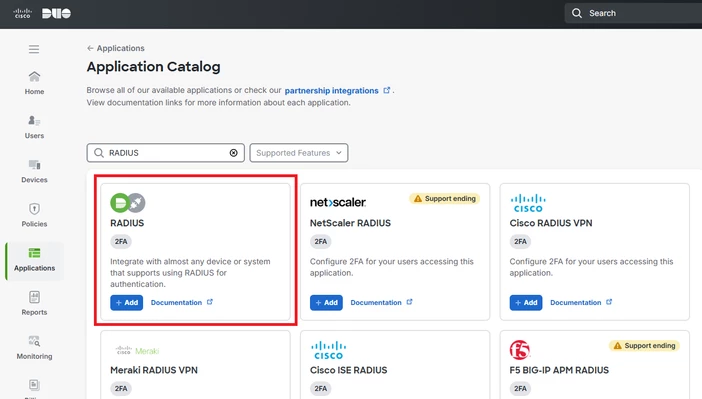Screen dimensions: 702x399
Task: Select the Applications sidebar item
Action: 34,261
